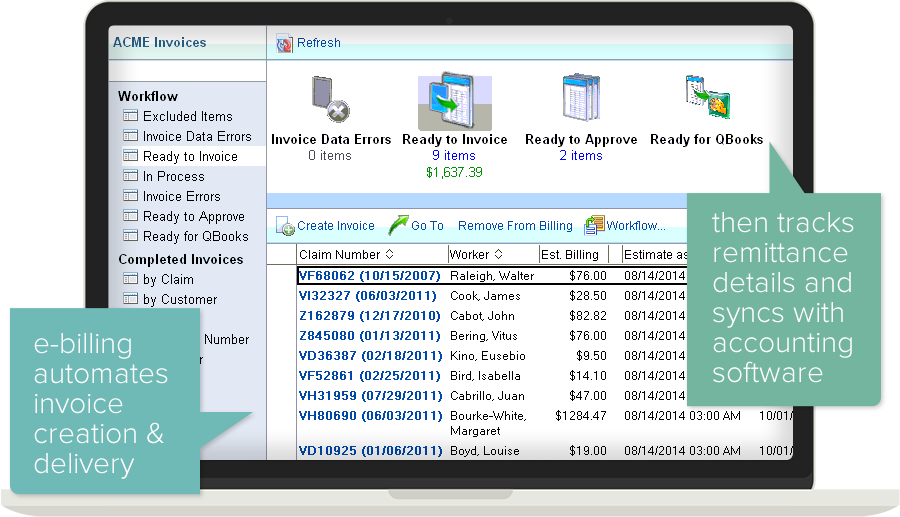Open claim VF68062 for Raleigh, Walter
The height and width of the screenshot is (517, 900).
coord(369,276)
